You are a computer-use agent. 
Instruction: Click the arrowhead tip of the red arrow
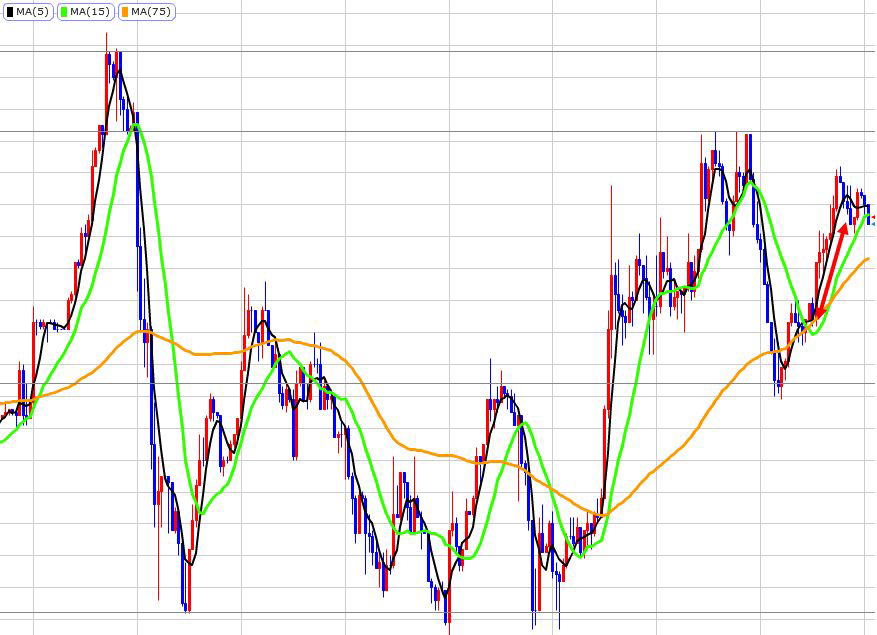(x=845, y=225)
